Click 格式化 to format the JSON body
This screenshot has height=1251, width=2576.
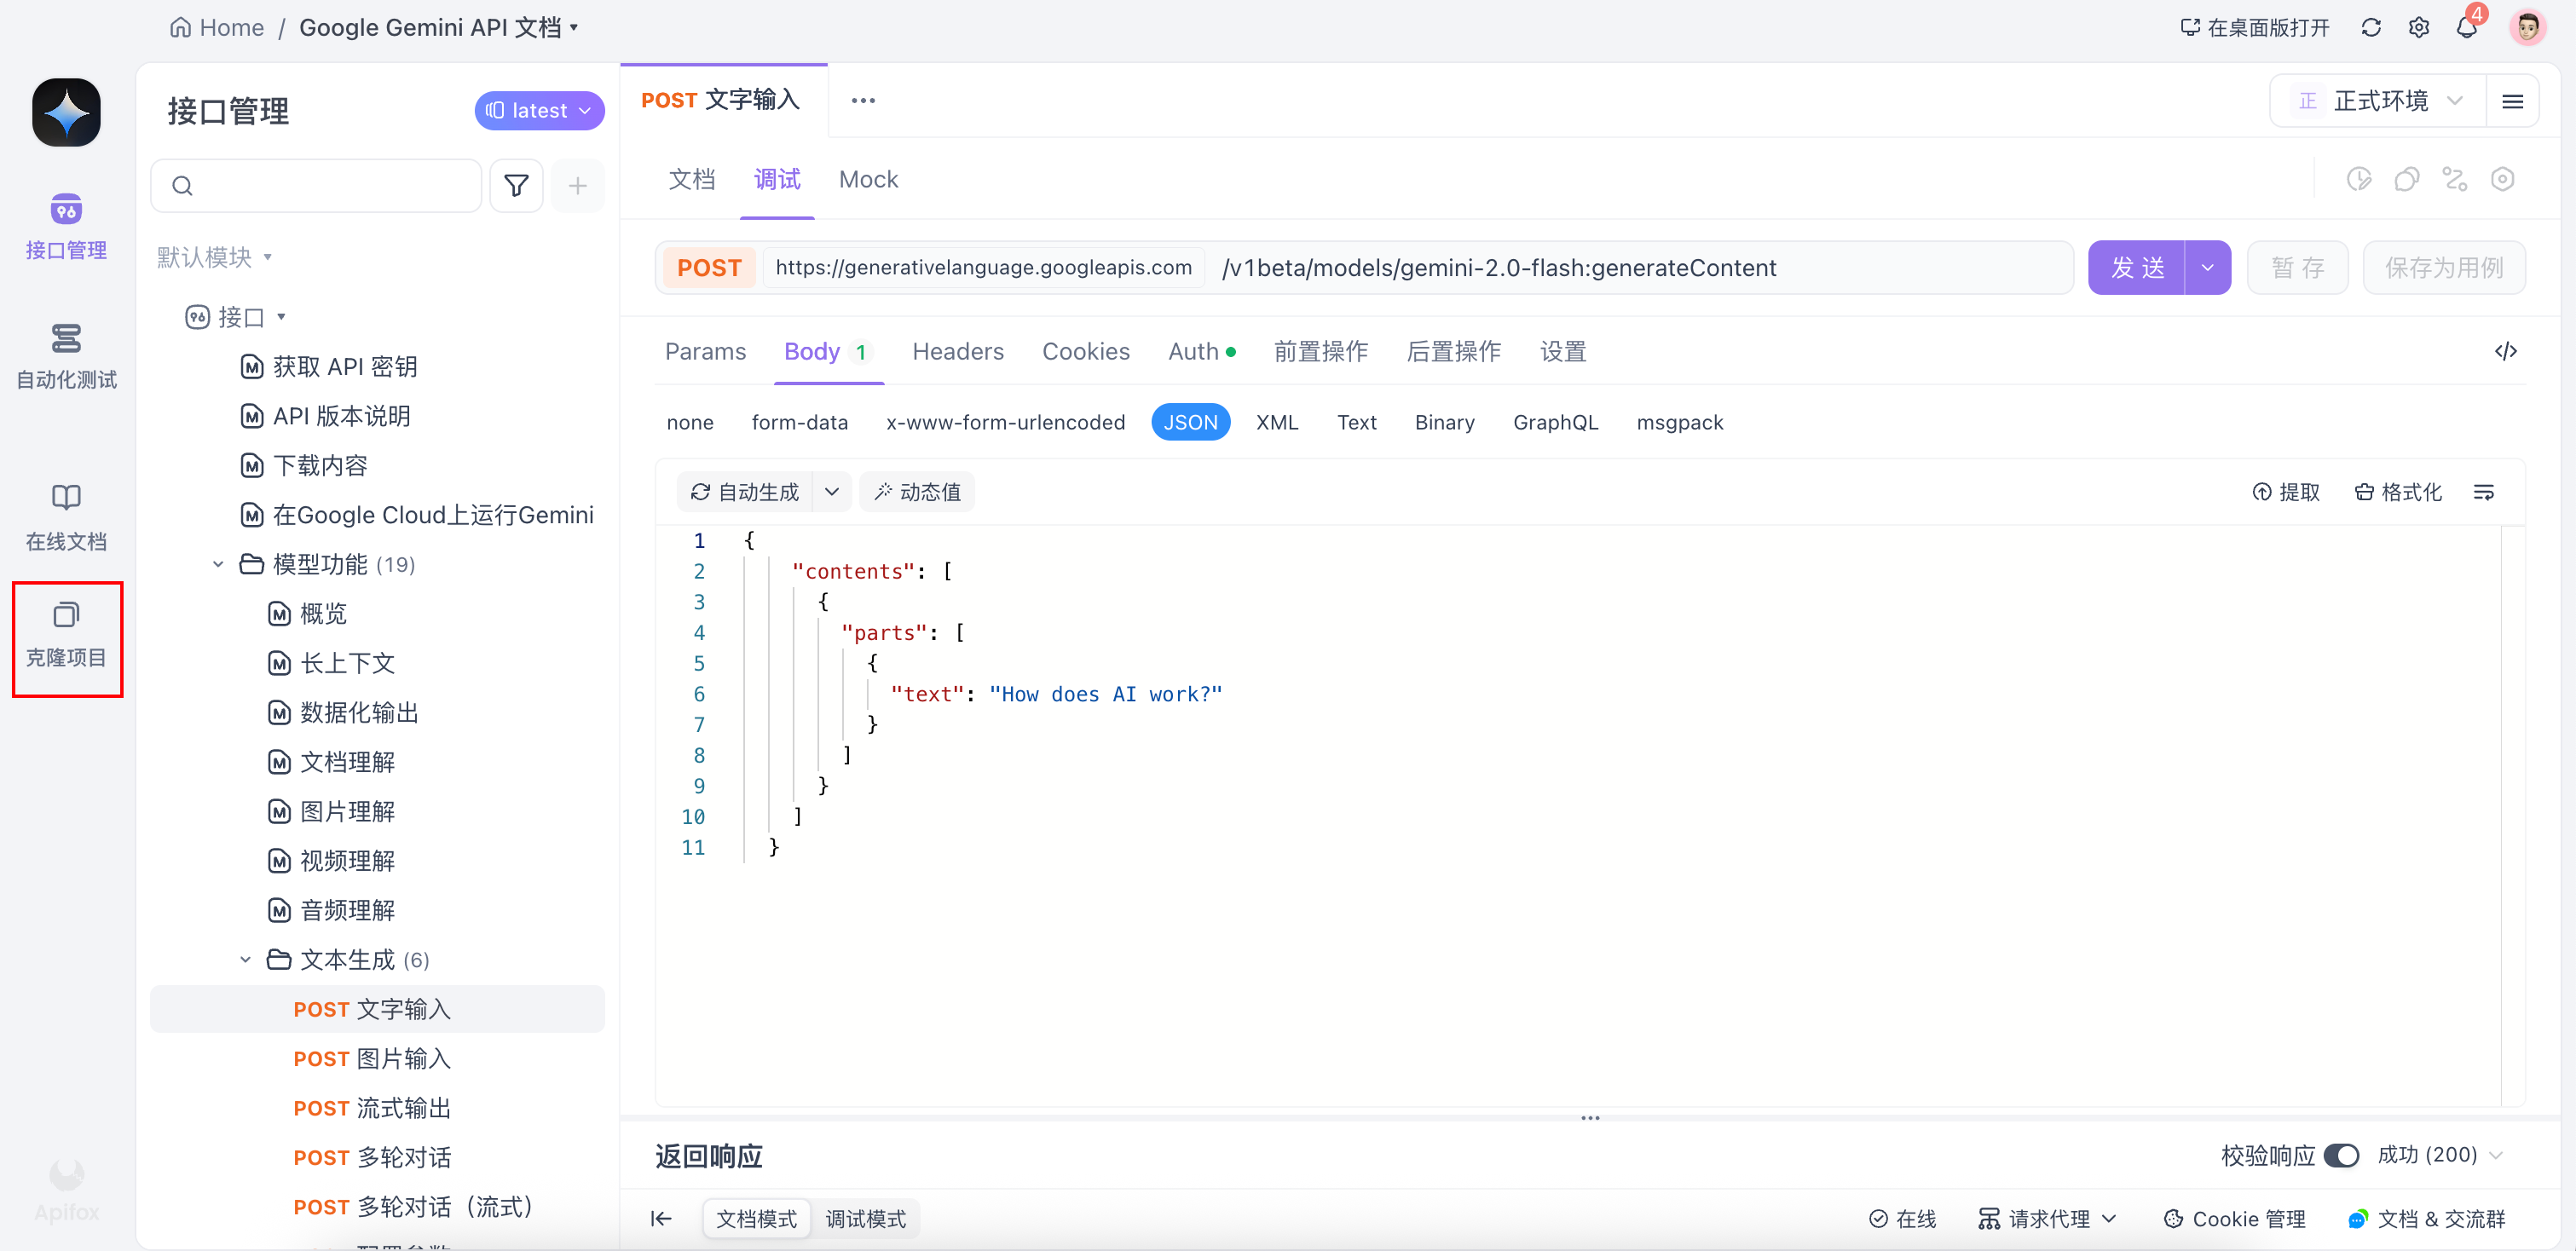pyautogui.click(x=2399, y=491)
